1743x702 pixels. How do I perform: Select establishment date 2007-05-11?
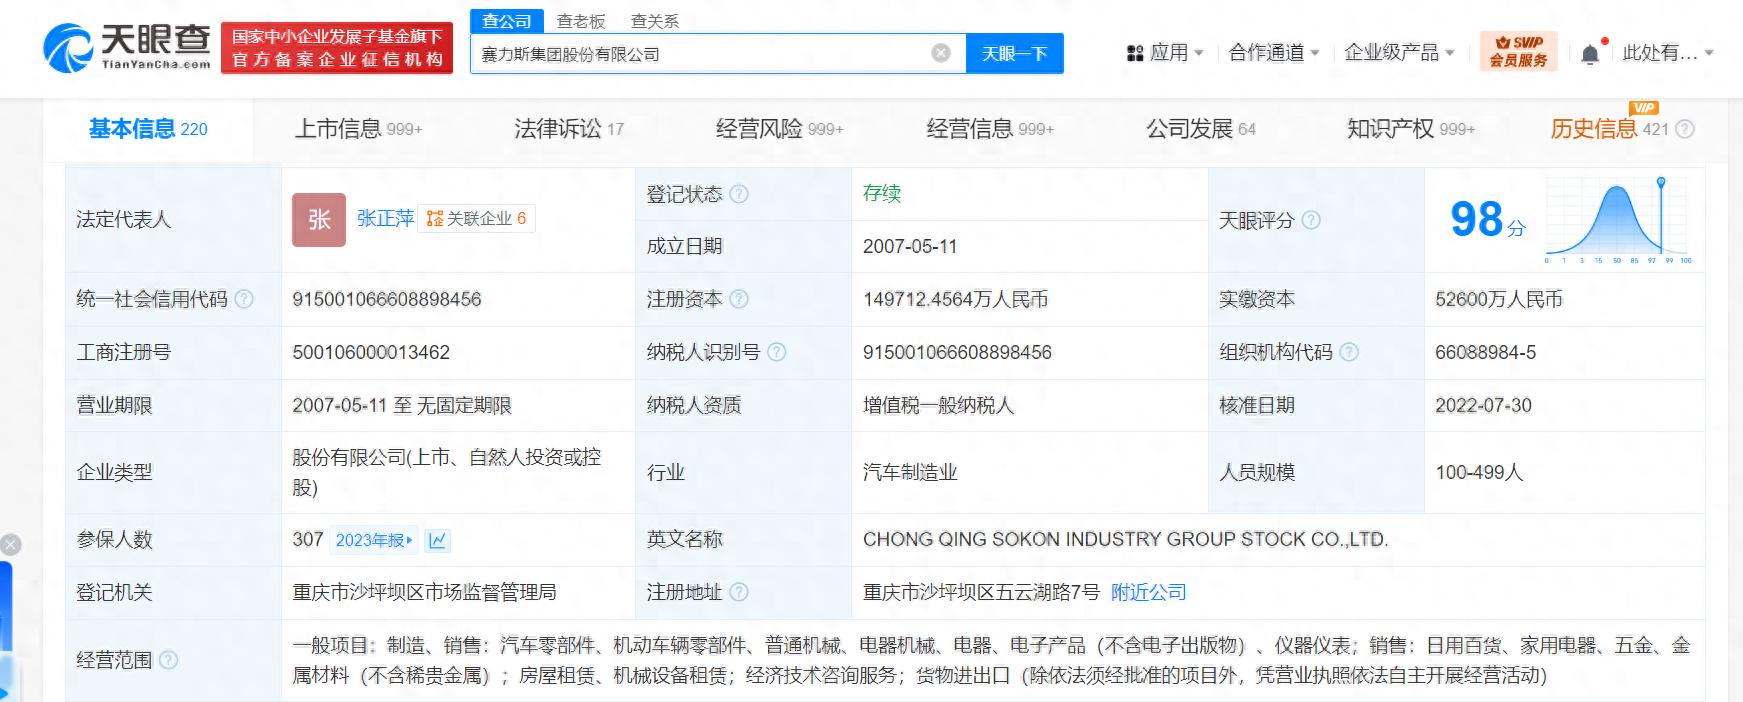coord(910,246)
